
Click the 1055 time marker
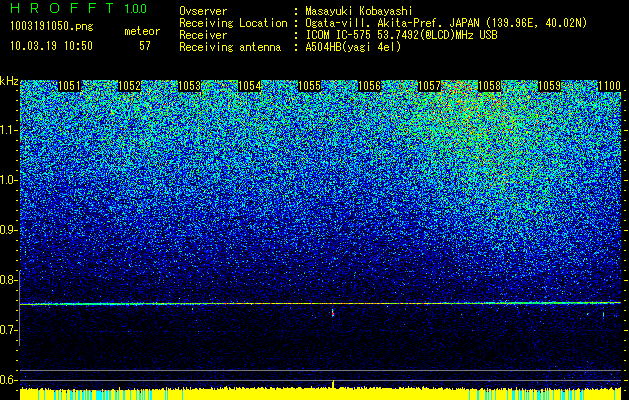click(x=310, y=86)
